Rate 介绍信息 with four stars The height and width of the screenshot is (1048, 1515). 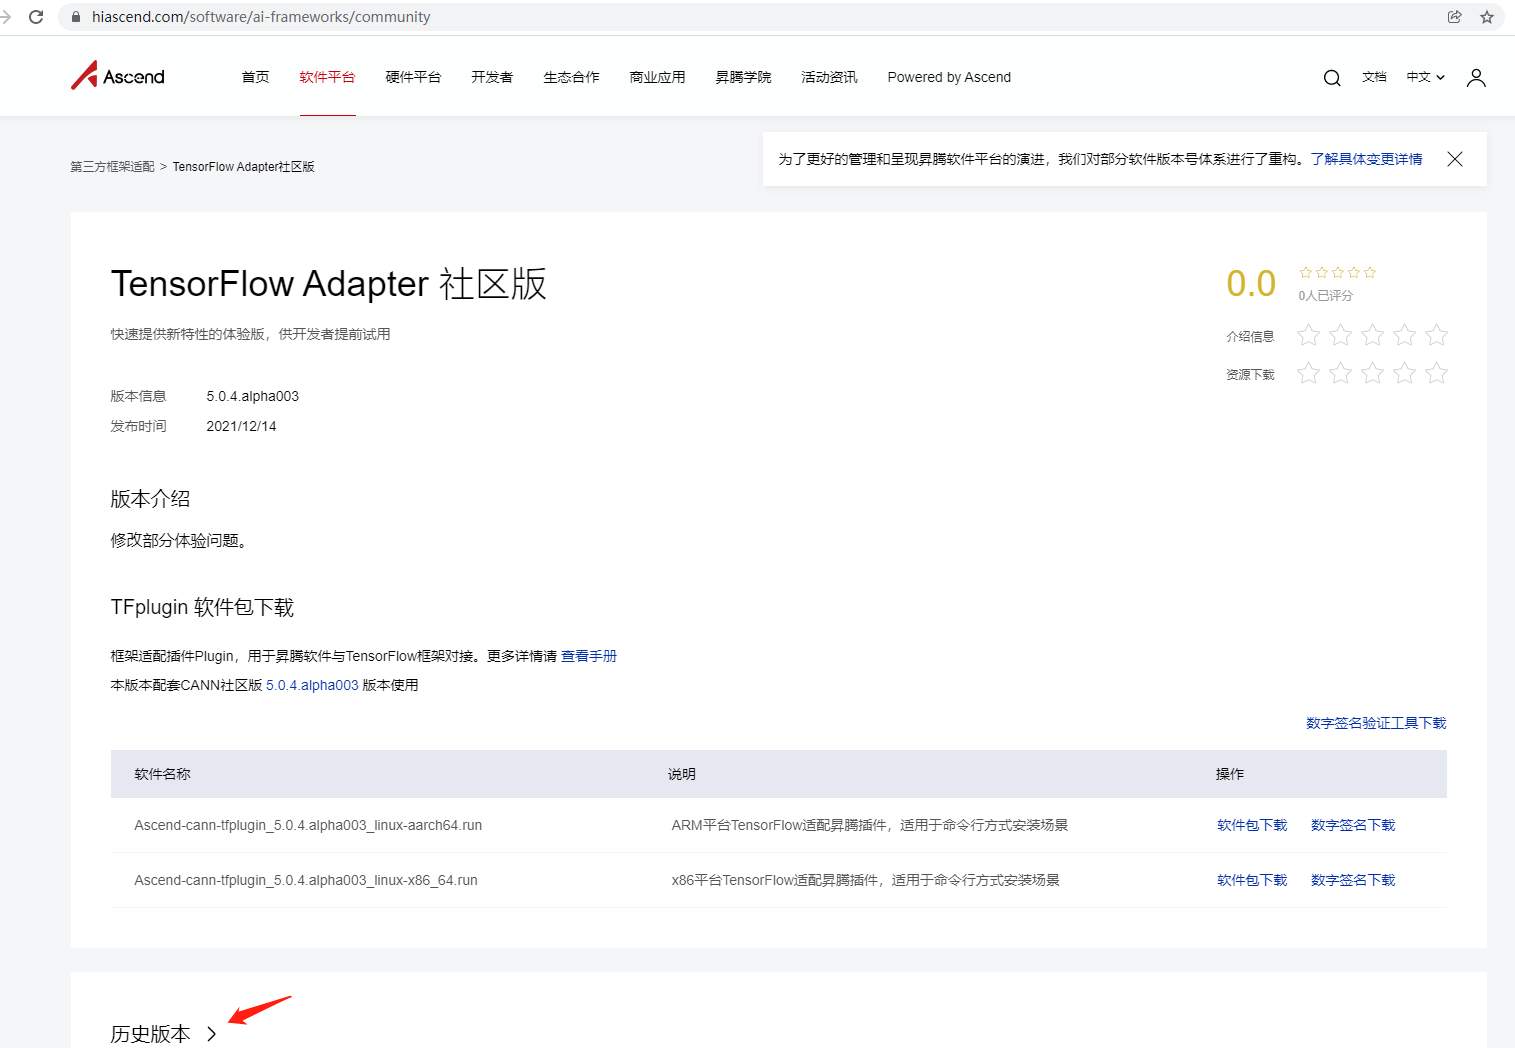[1404, 335]
